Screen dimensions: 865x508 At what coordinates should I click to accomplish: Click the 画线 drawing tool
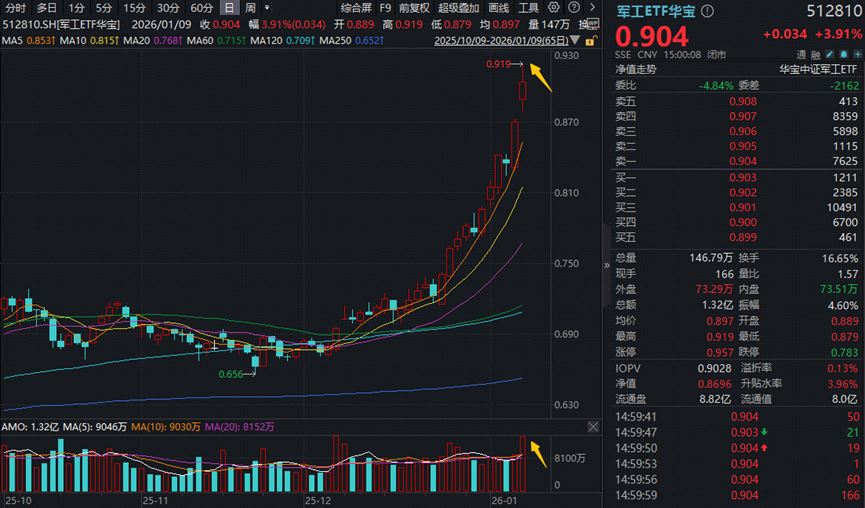pyautogui.click(x=497, y=8)
